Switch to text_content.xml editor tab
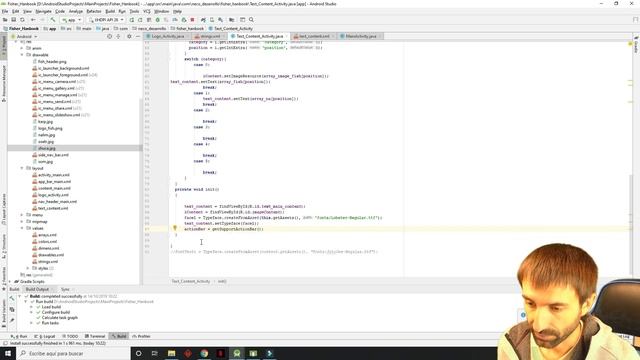Viewport: 640px width, 360px height. (313, 36)
